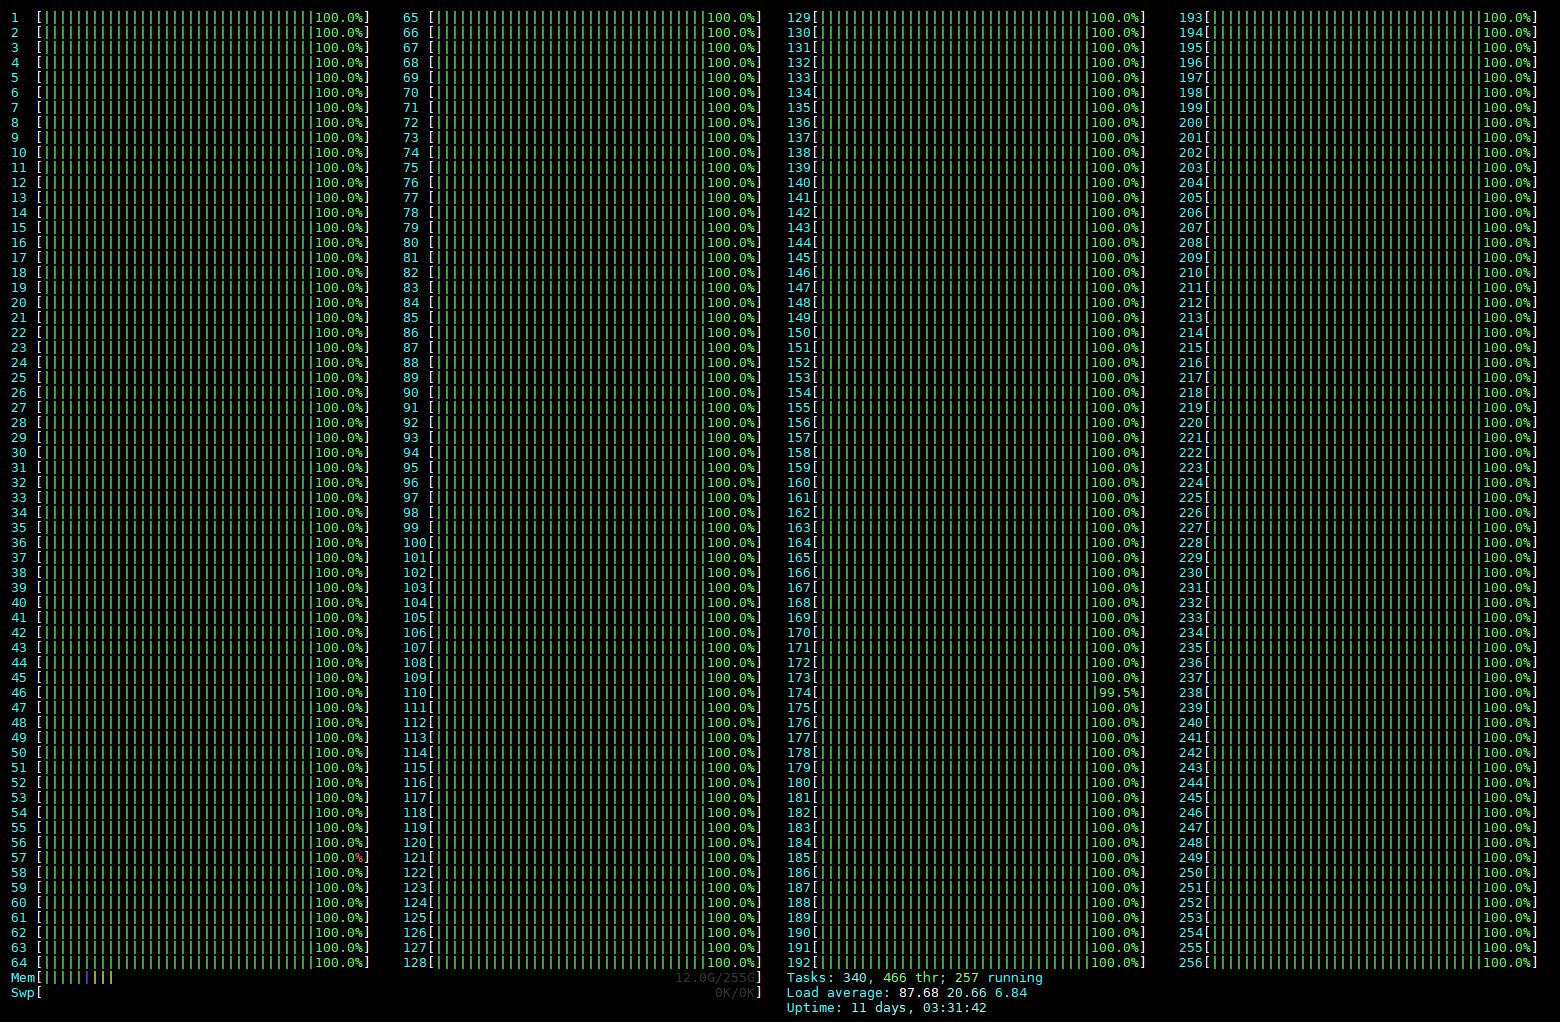Click the CPU 145 usage meter row
The width and height of the screenshot is (1560, 1022).
966,258
